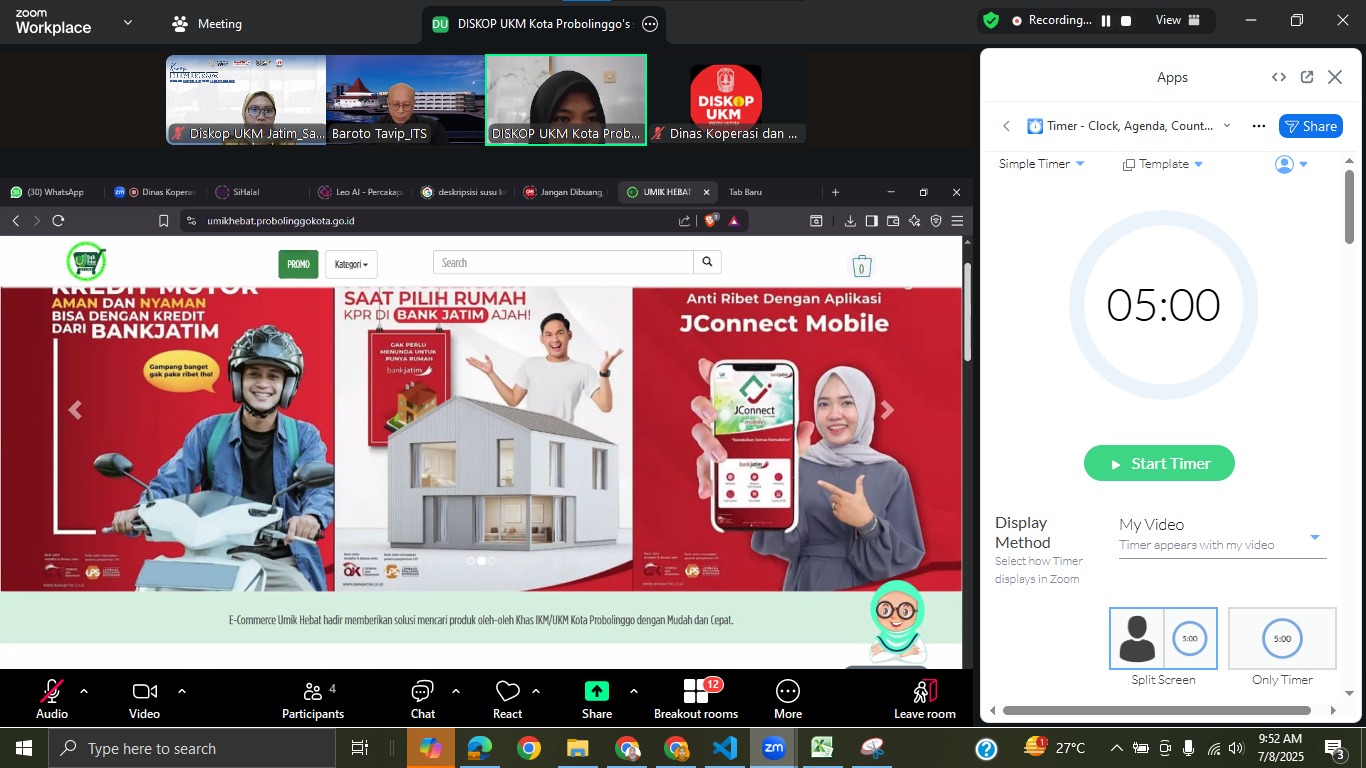
Task: Open the shopping cart icon
Action: point(861,266)
